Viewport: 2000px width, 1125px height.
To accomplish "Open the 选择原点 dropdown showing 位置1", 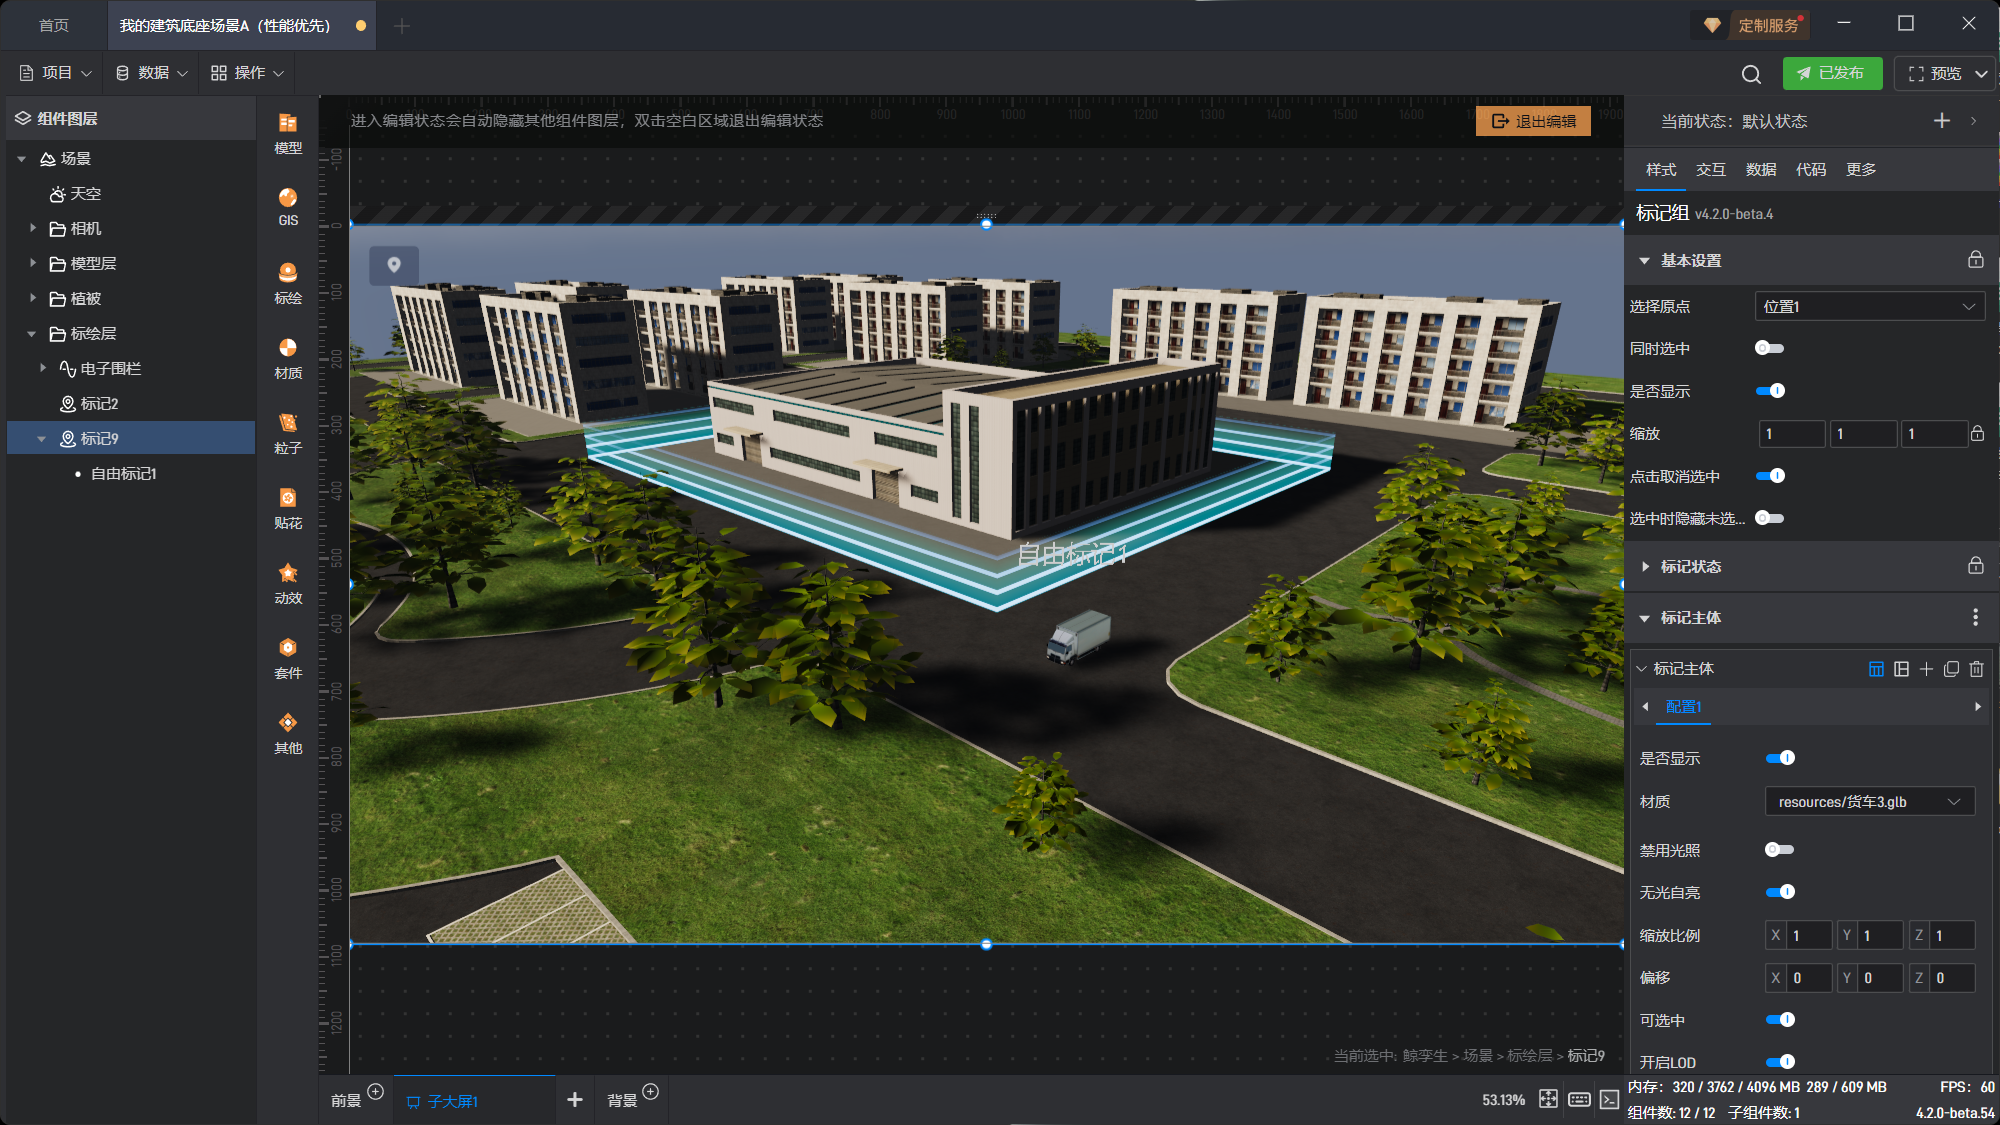I will point(1869,307).
